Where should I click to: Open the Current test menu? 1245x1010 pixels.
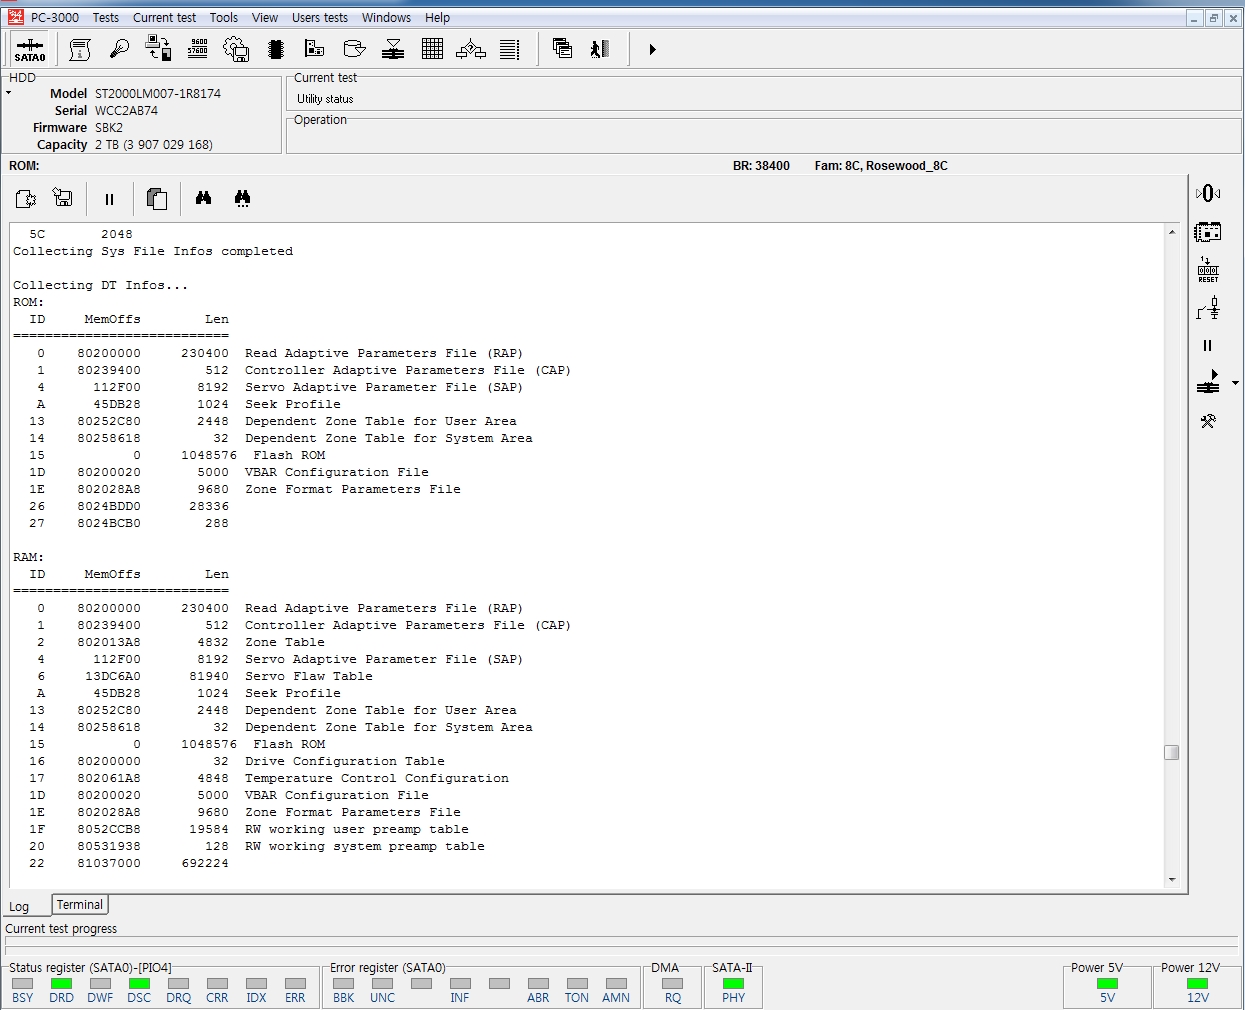pyautogui.click(x=165, y=17)
